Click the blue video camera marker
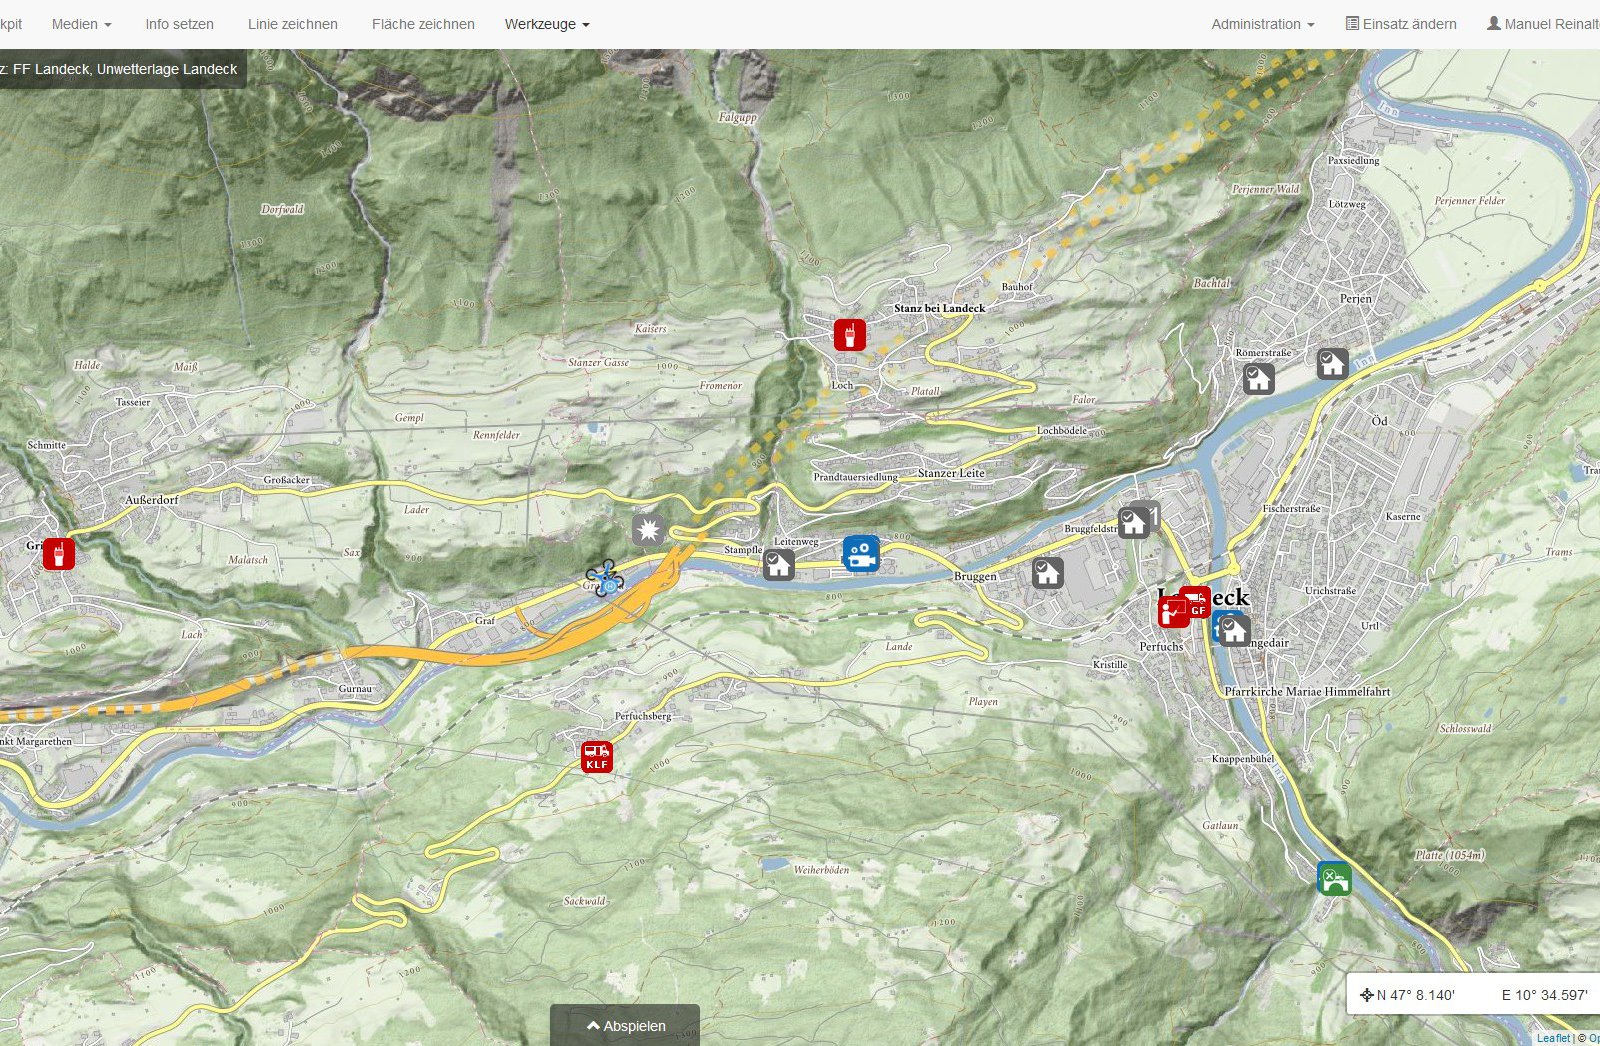 tap(861, 553)
